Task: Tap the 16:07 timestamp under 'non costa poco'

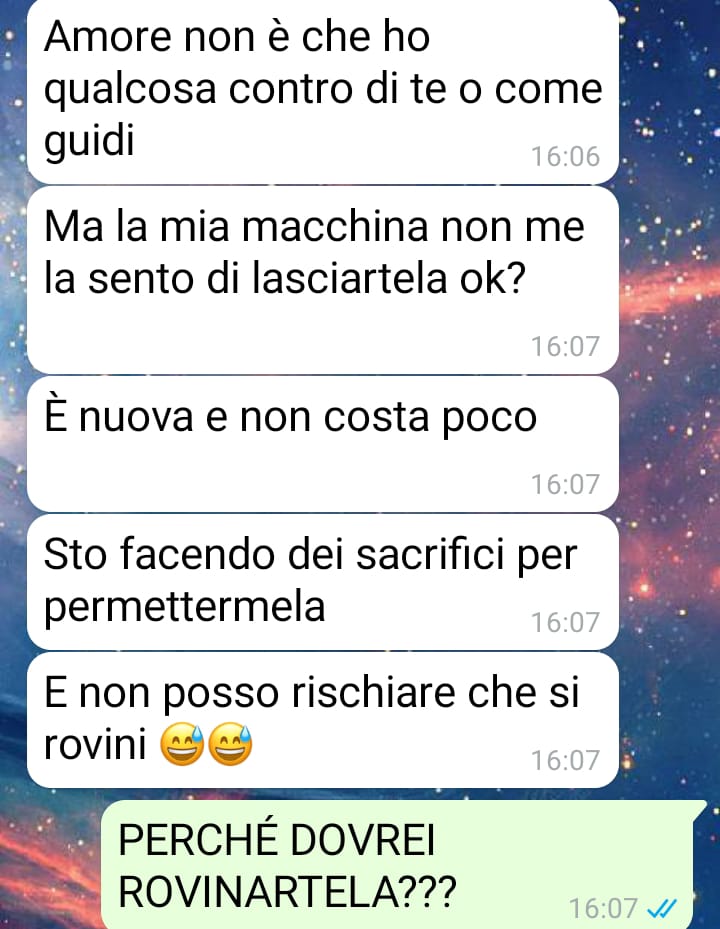Action: click(x=565, y=484)
